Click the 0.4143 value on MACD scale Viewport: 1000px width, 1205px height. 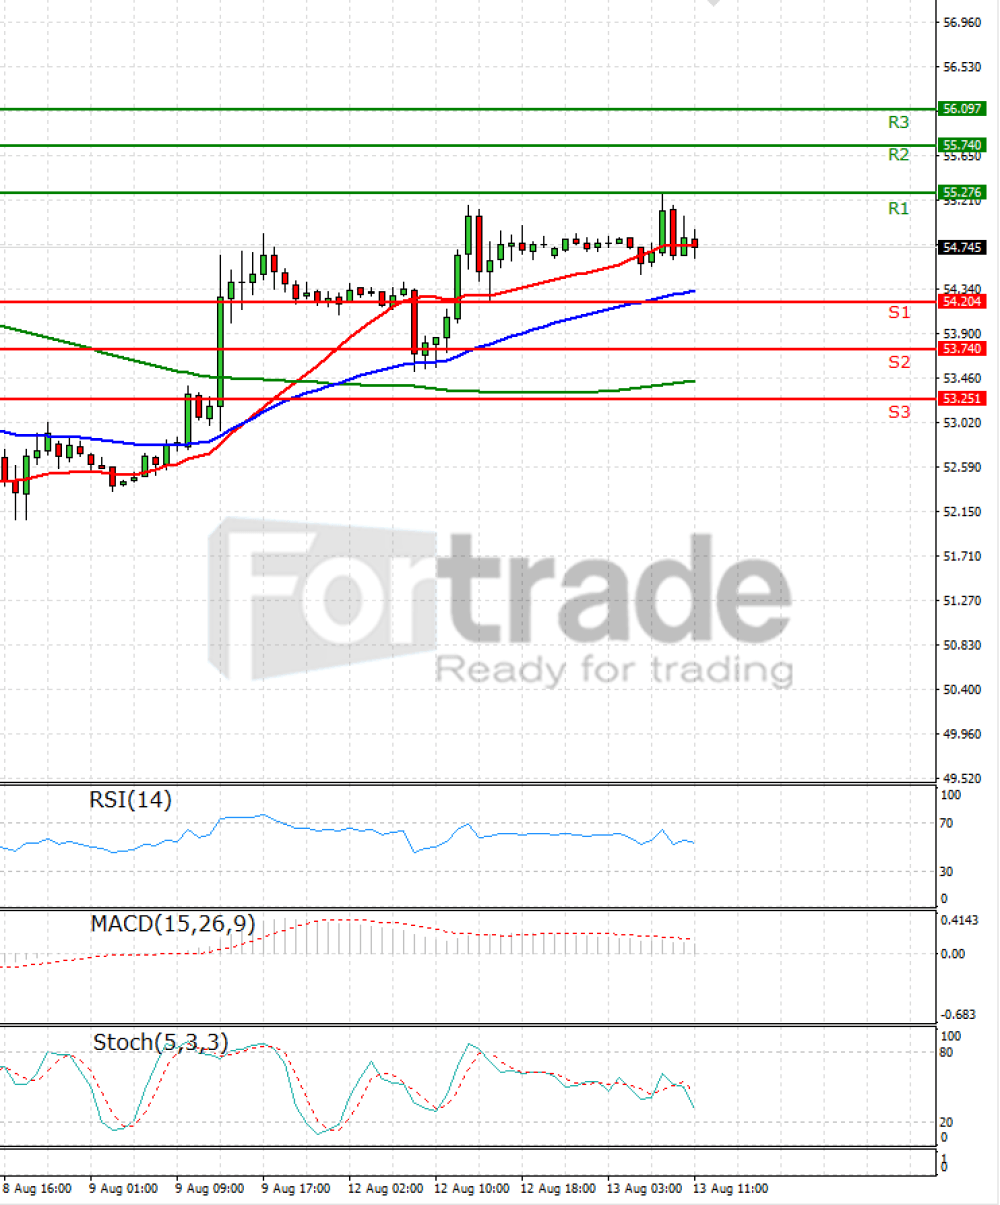959,921
